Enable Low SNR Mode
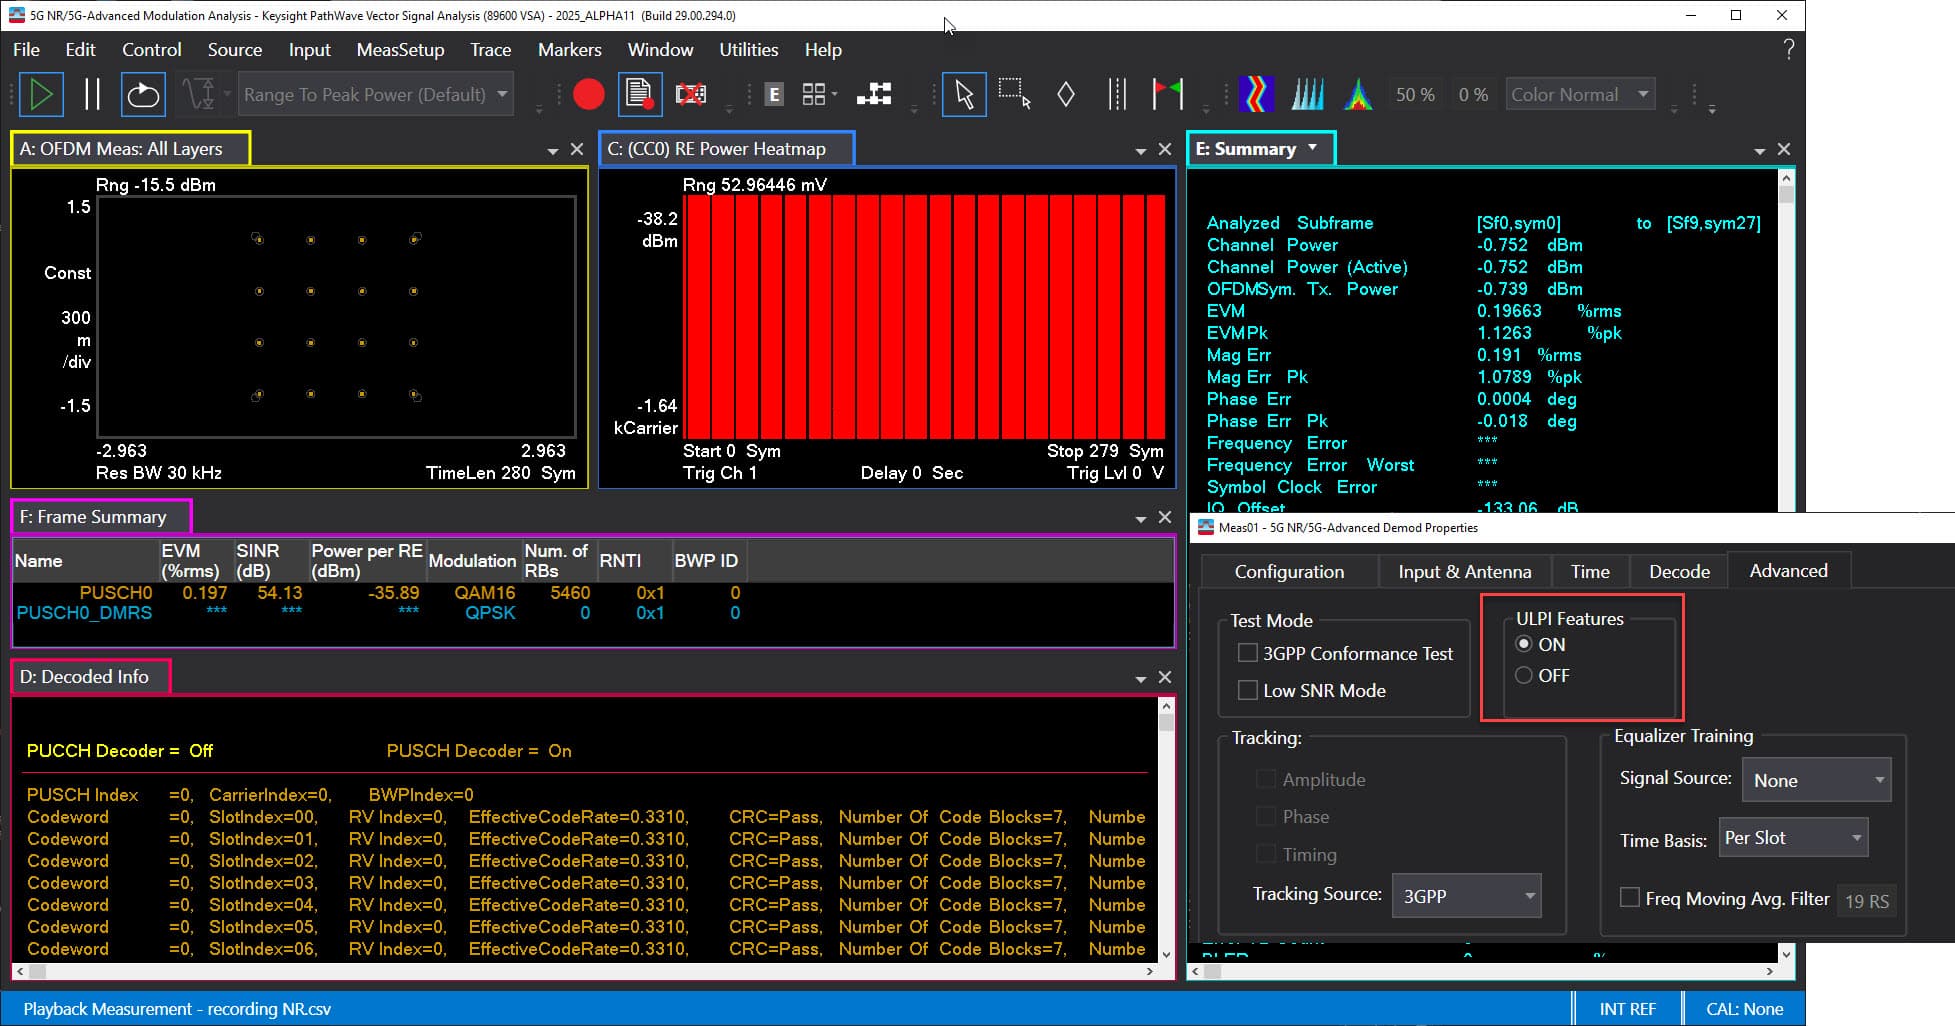This screenshot has height=1026, width=1955. (x=1247, y=689)
